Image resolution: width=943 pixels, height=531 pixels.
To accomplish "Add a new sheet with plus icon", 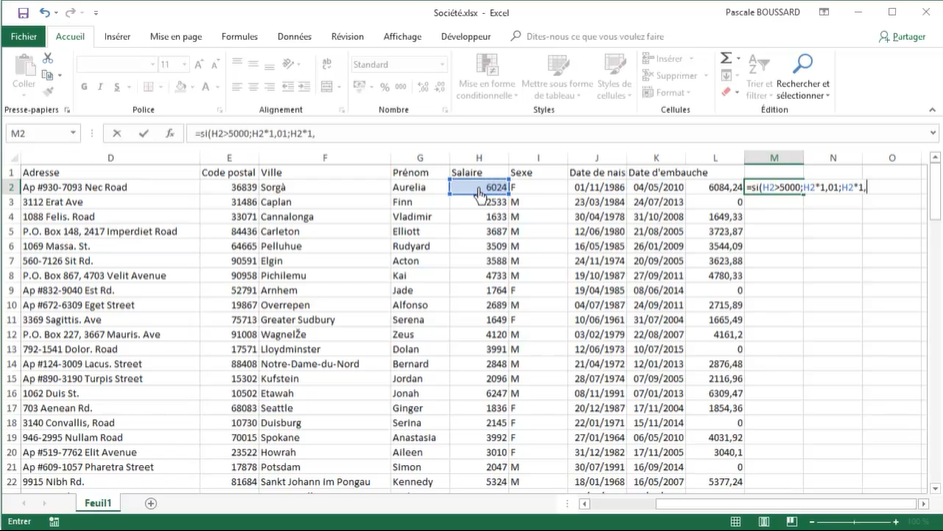I will (x=151, y=503).
